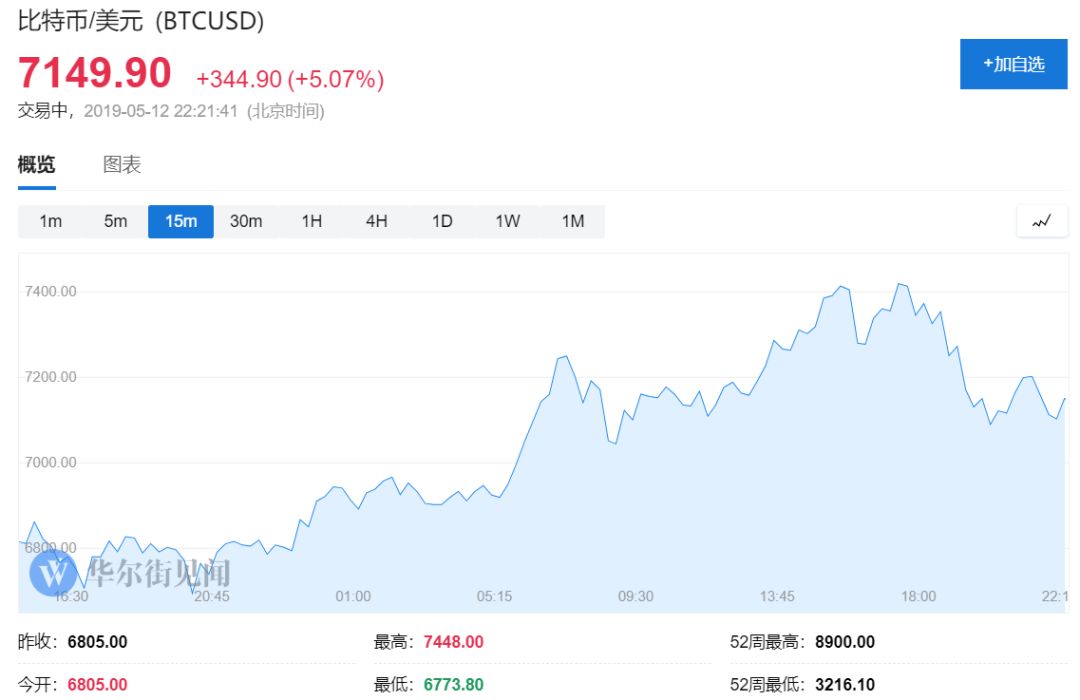Click the 最高 7448.00 value
The width and height of the screenshot is (1080, 700).
(x=453, y=642)
